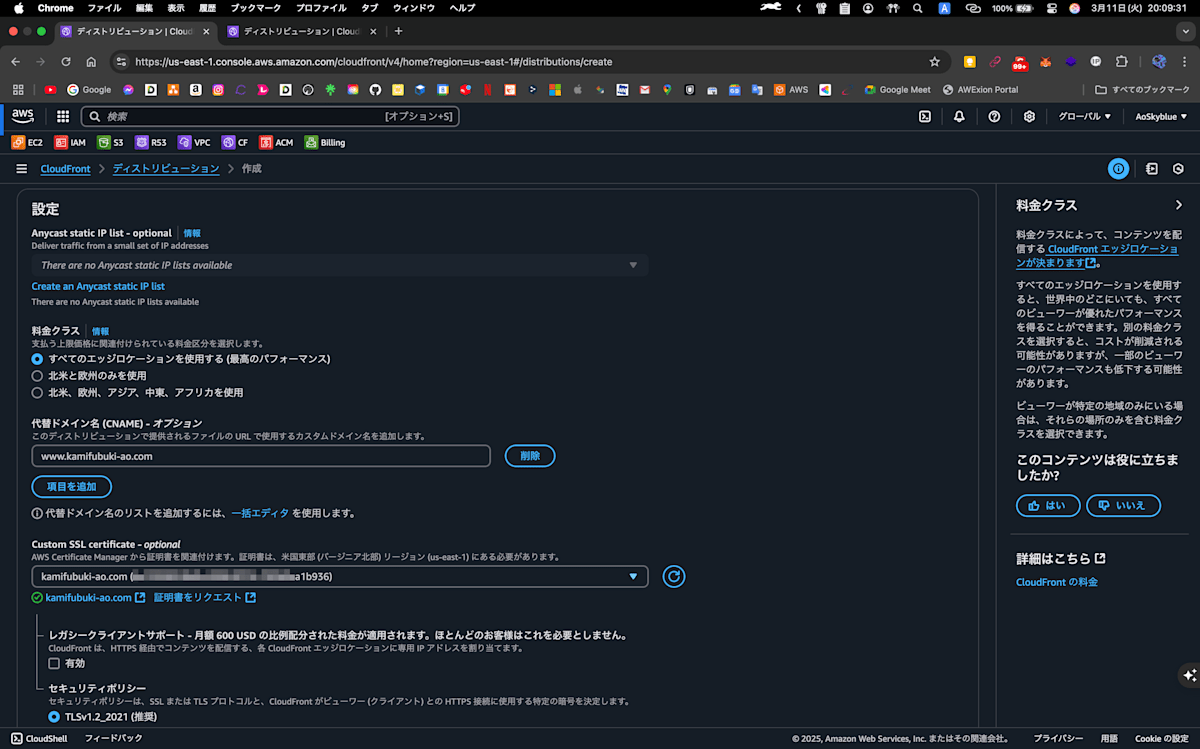This screenshot has width=1200, height=749.
Task: Open the AWS support help icon
Action: tap(994, 116)
